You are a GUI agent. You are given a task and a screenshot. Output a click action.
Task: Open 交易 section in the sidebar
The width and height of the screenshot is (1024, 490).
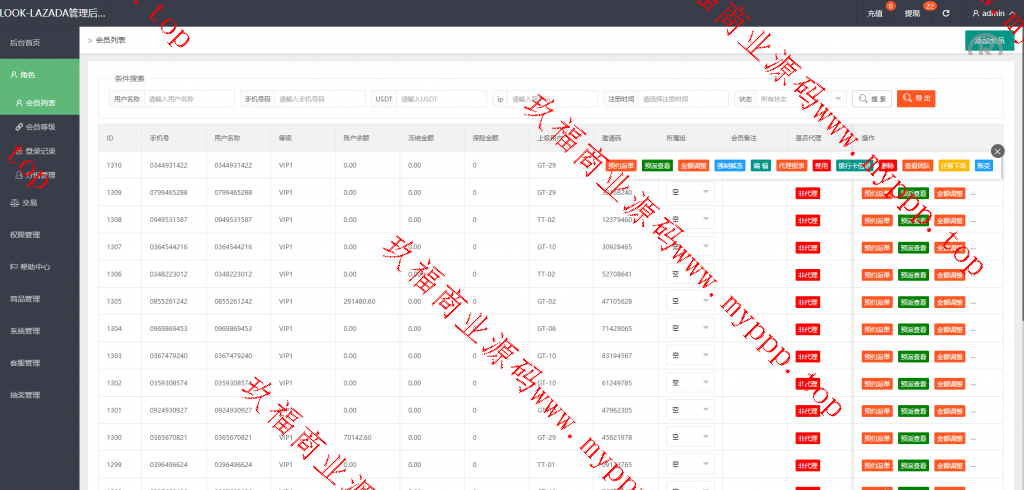pos(30,202)
